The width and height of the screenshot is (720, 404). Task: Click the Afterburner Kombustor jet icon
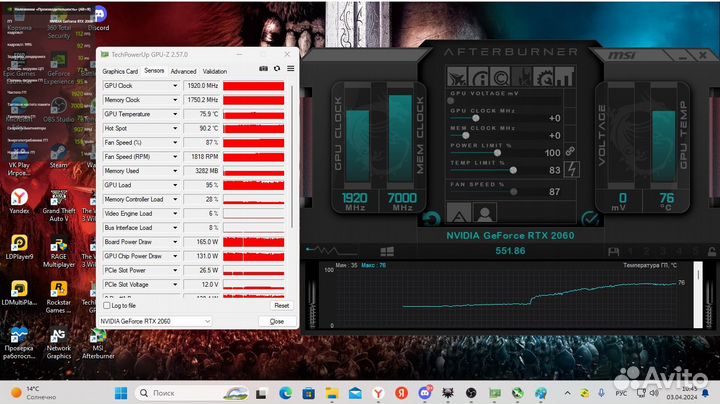point(457,76)
